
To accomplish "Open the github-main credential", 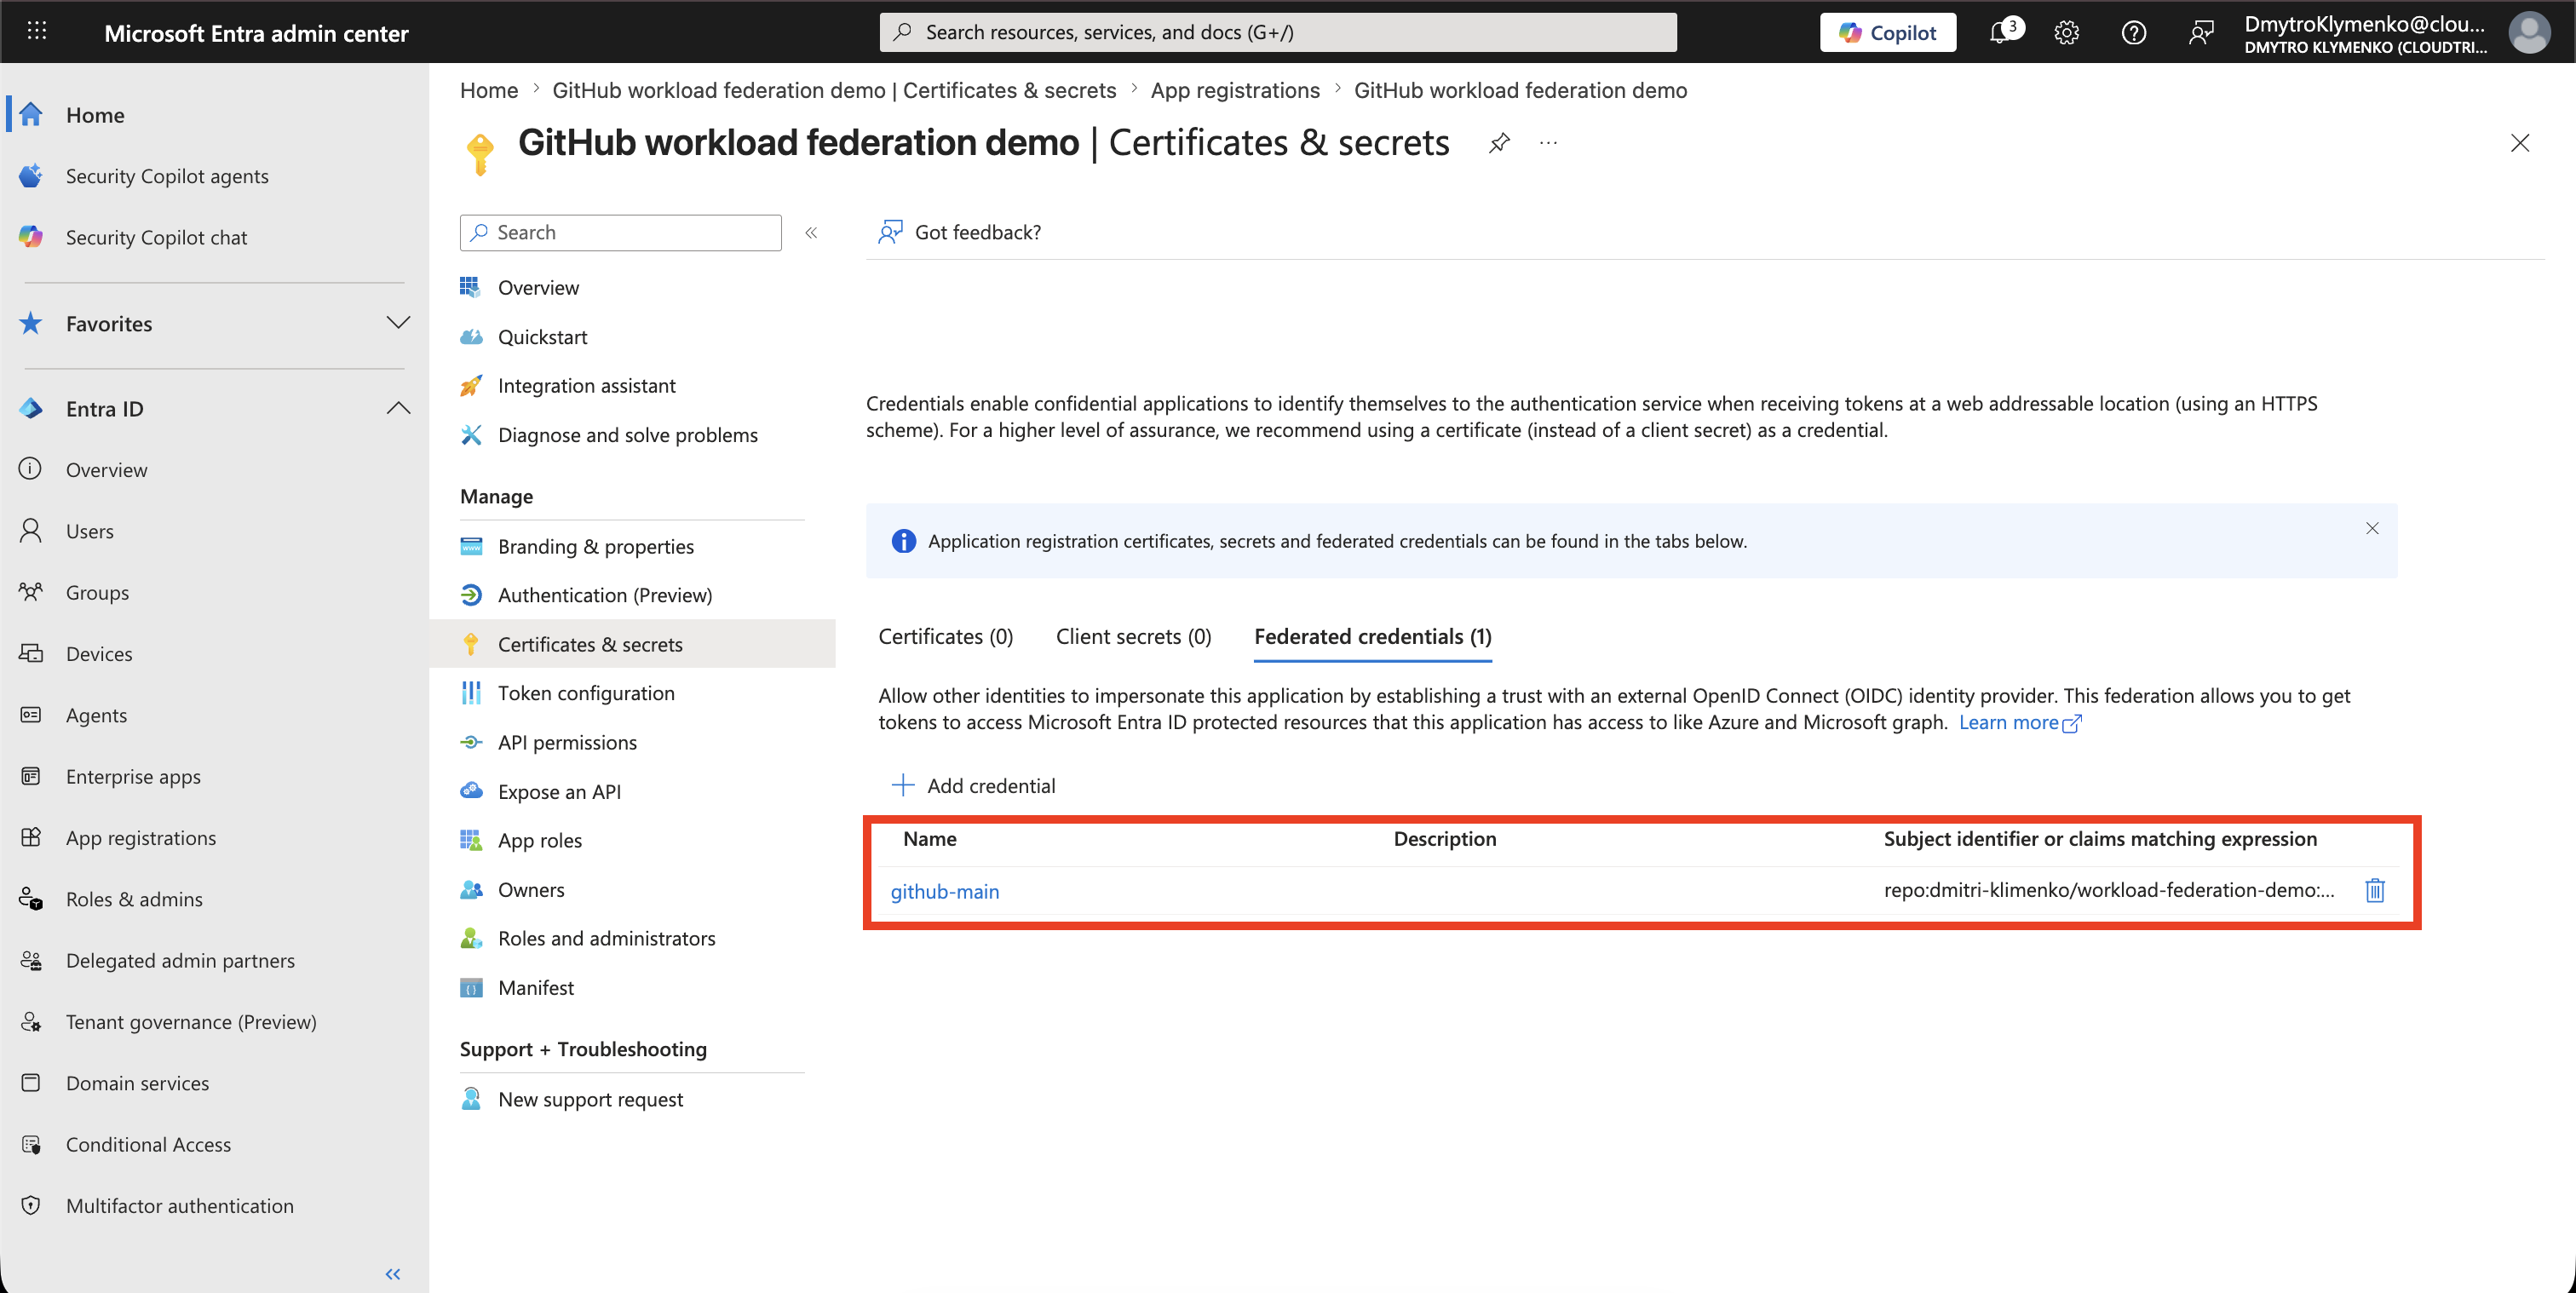I will pyautogui.click(x=944, y=891).
